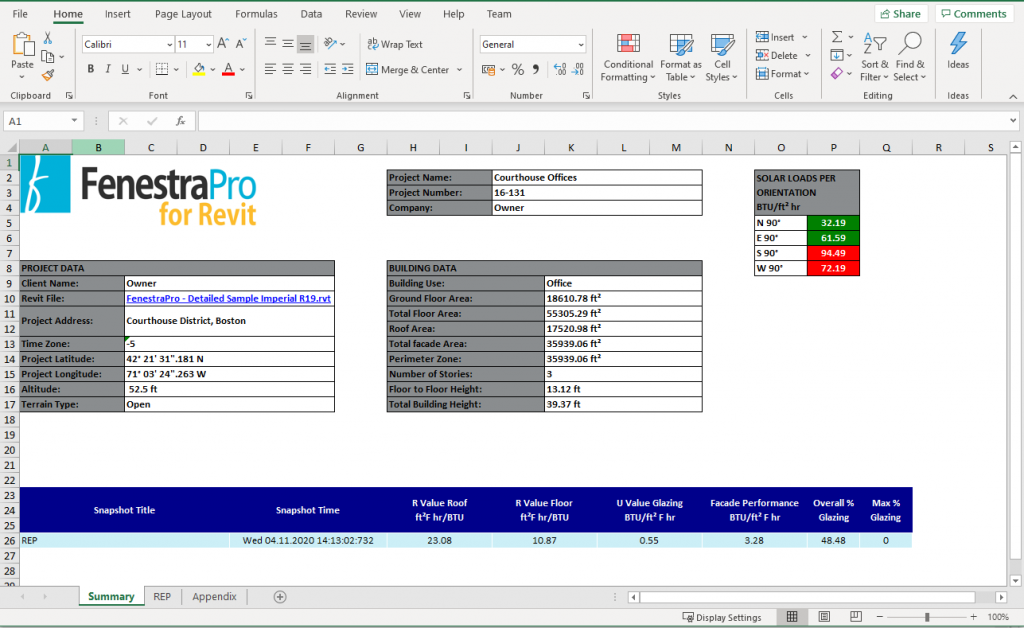Apply Percent style
This screenshot has height=628, width=1024.
tap(518, 69)
